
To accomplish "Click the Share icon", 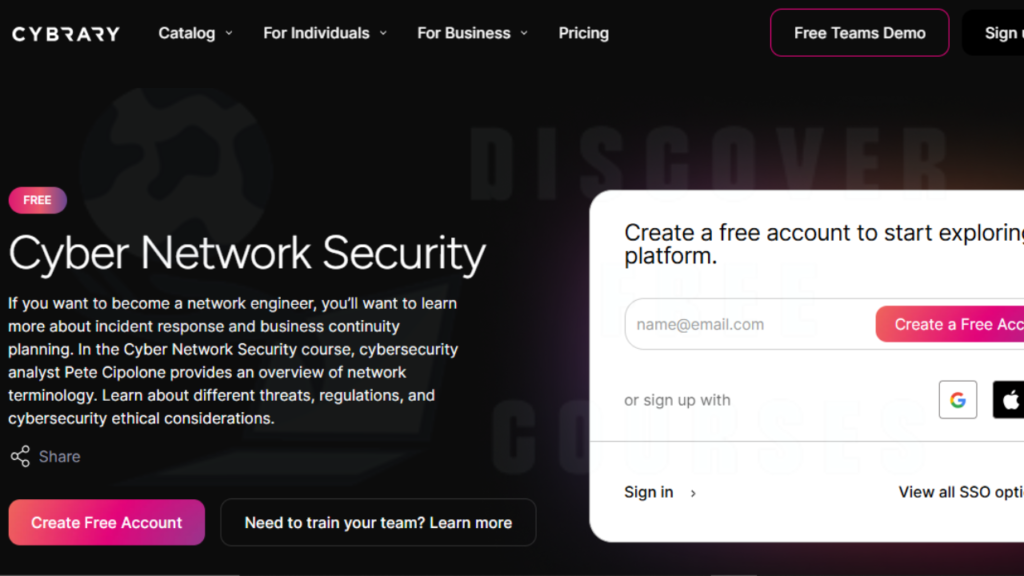I will 20,456.
